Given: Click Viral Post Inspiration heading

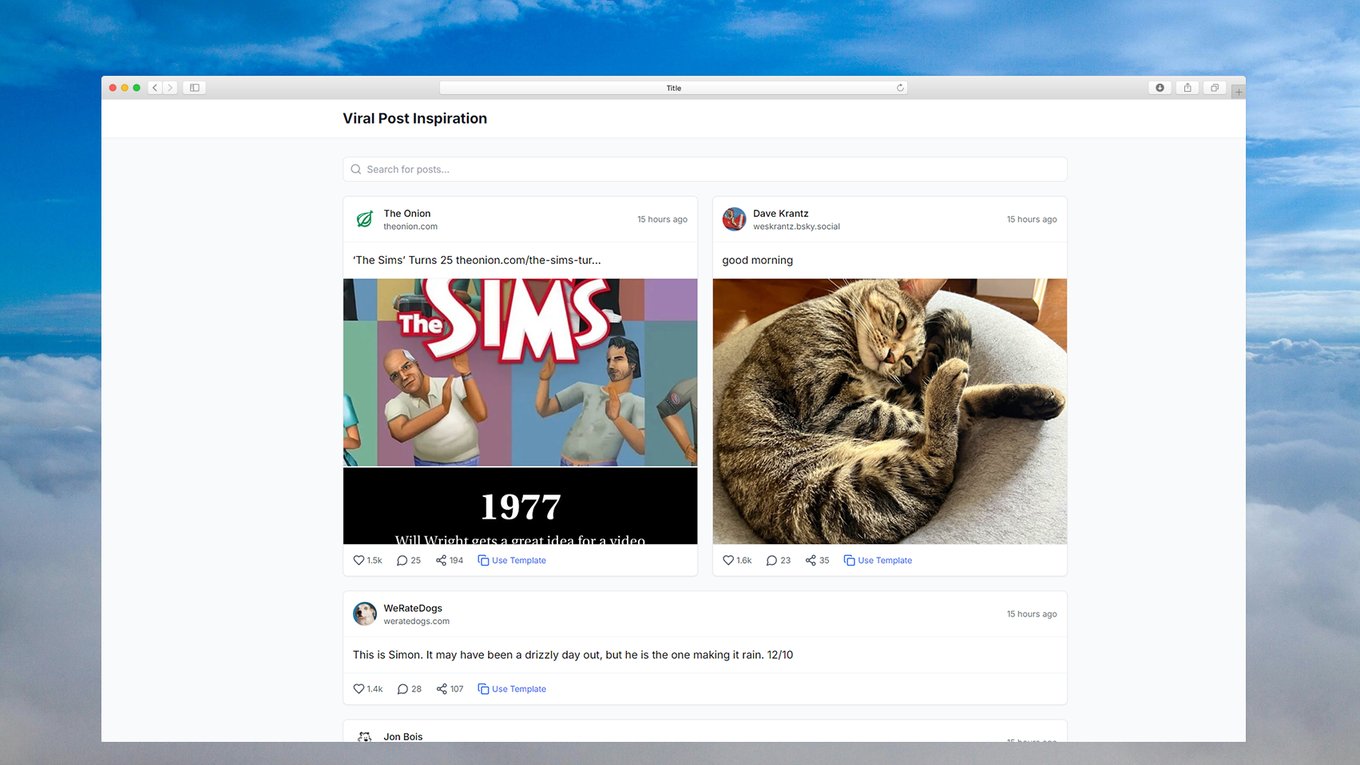Looking at the screenshot, I should (415, 118).
